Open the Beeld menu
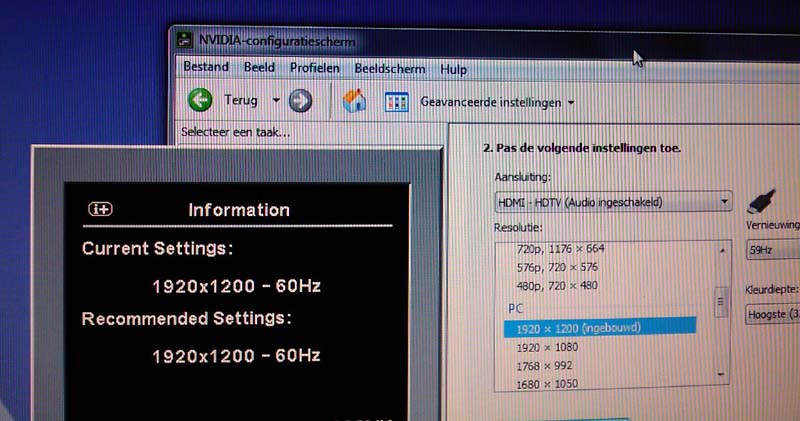This screenshot has width=800, height=421. tap(259, 67)
